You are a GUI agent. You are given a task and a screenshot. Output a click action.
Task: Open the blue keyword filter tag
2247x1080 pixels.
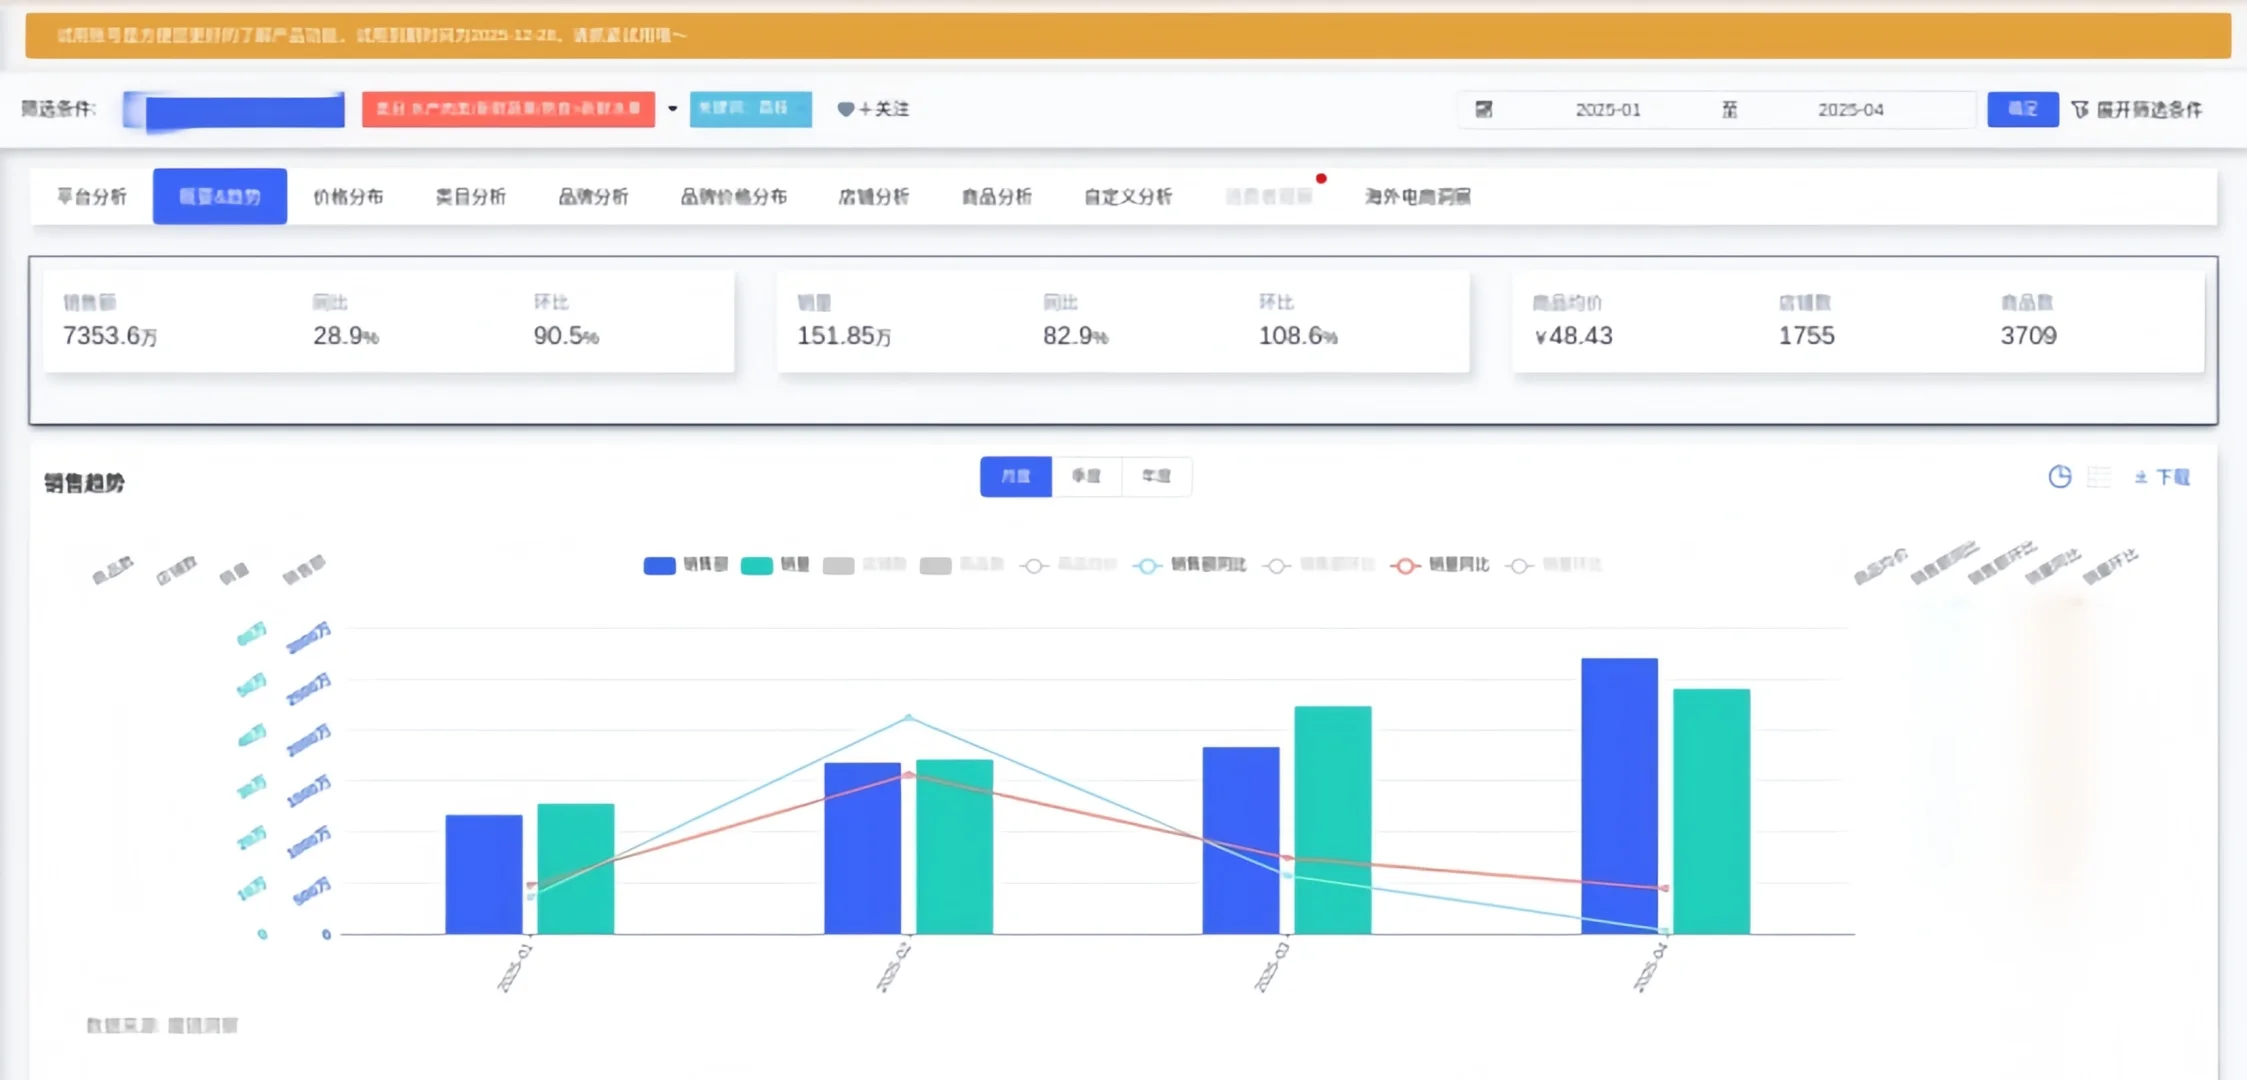(x=750, y=109)
